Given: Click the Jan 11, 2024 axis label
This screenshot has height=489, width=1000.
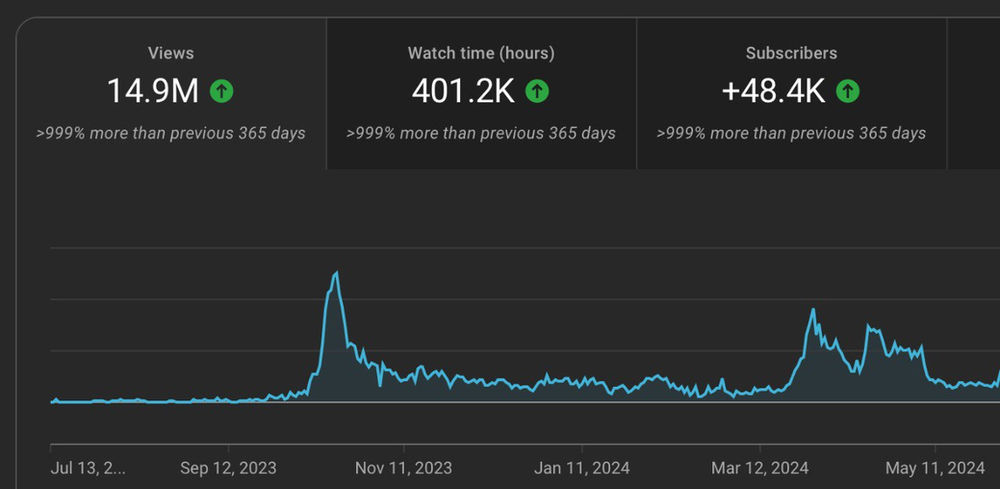Looking at the screenshot, I should [x=582, y=468].
